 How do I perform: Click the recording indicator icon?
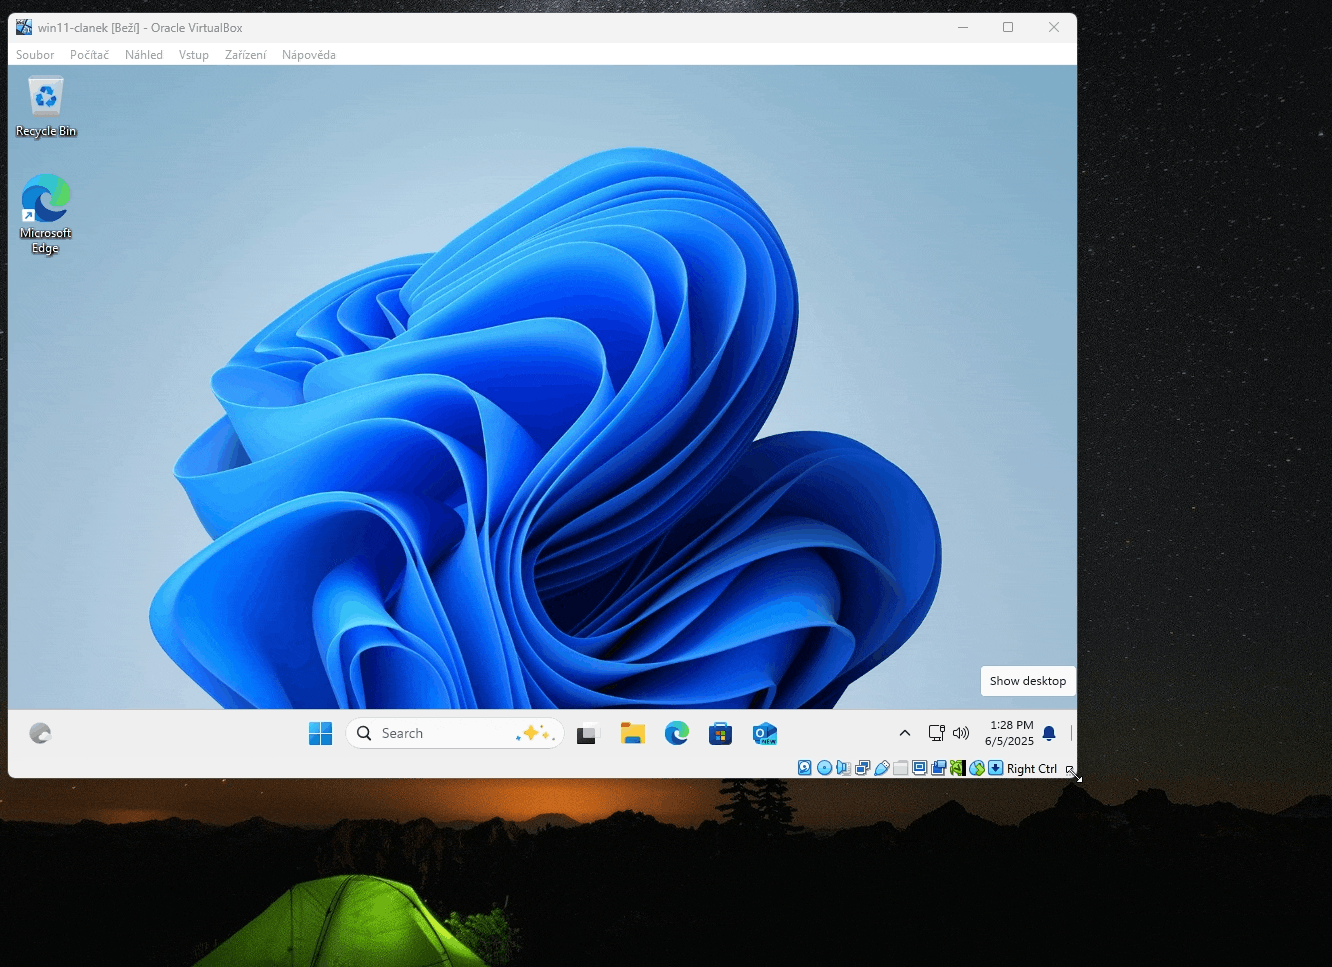pos(938,768)
